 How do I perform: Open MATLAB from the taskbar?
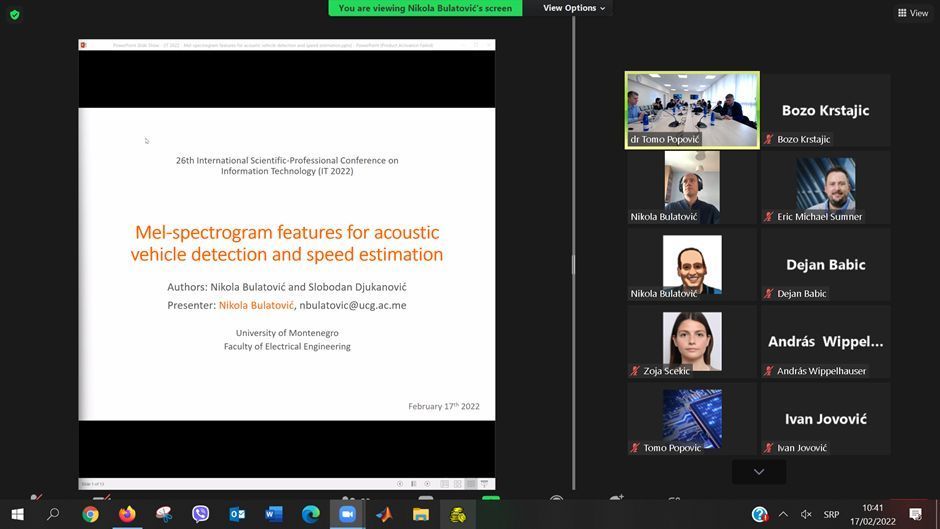point(384,514)
